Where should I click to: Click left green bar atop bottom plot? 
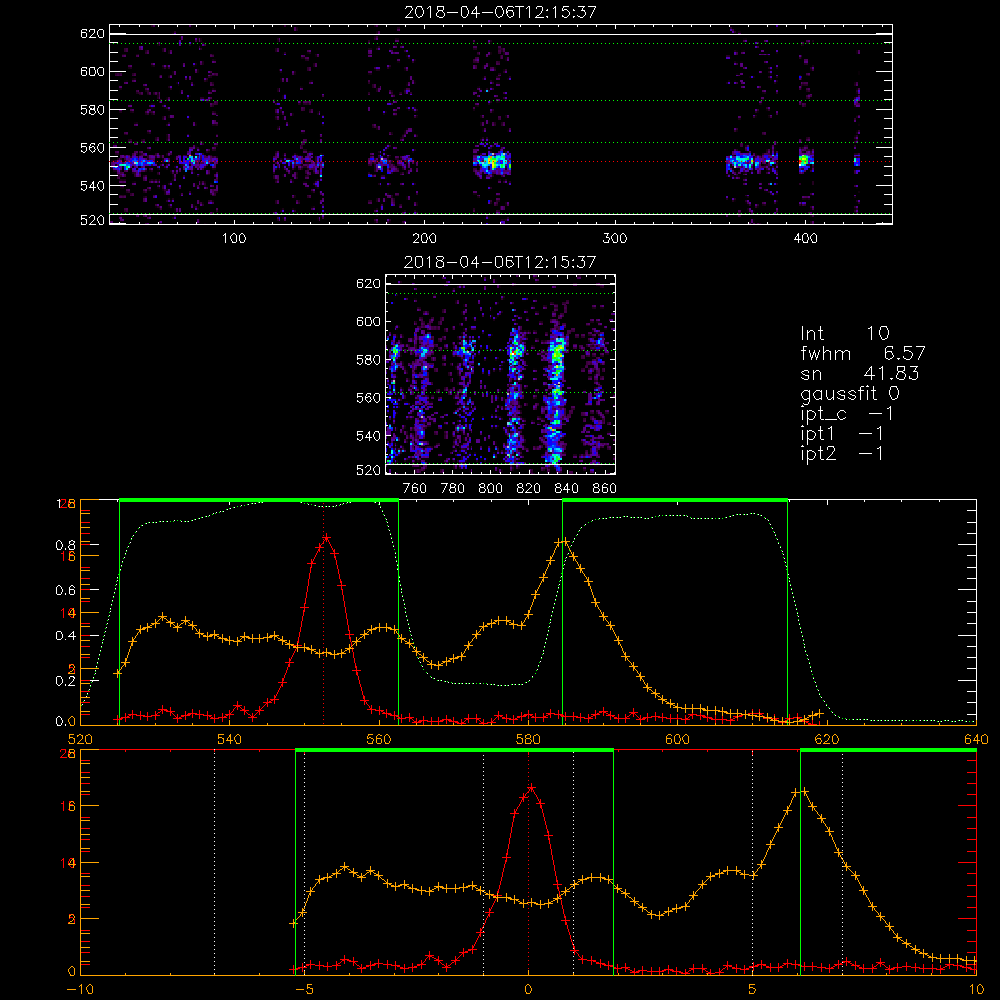(454, 751)
